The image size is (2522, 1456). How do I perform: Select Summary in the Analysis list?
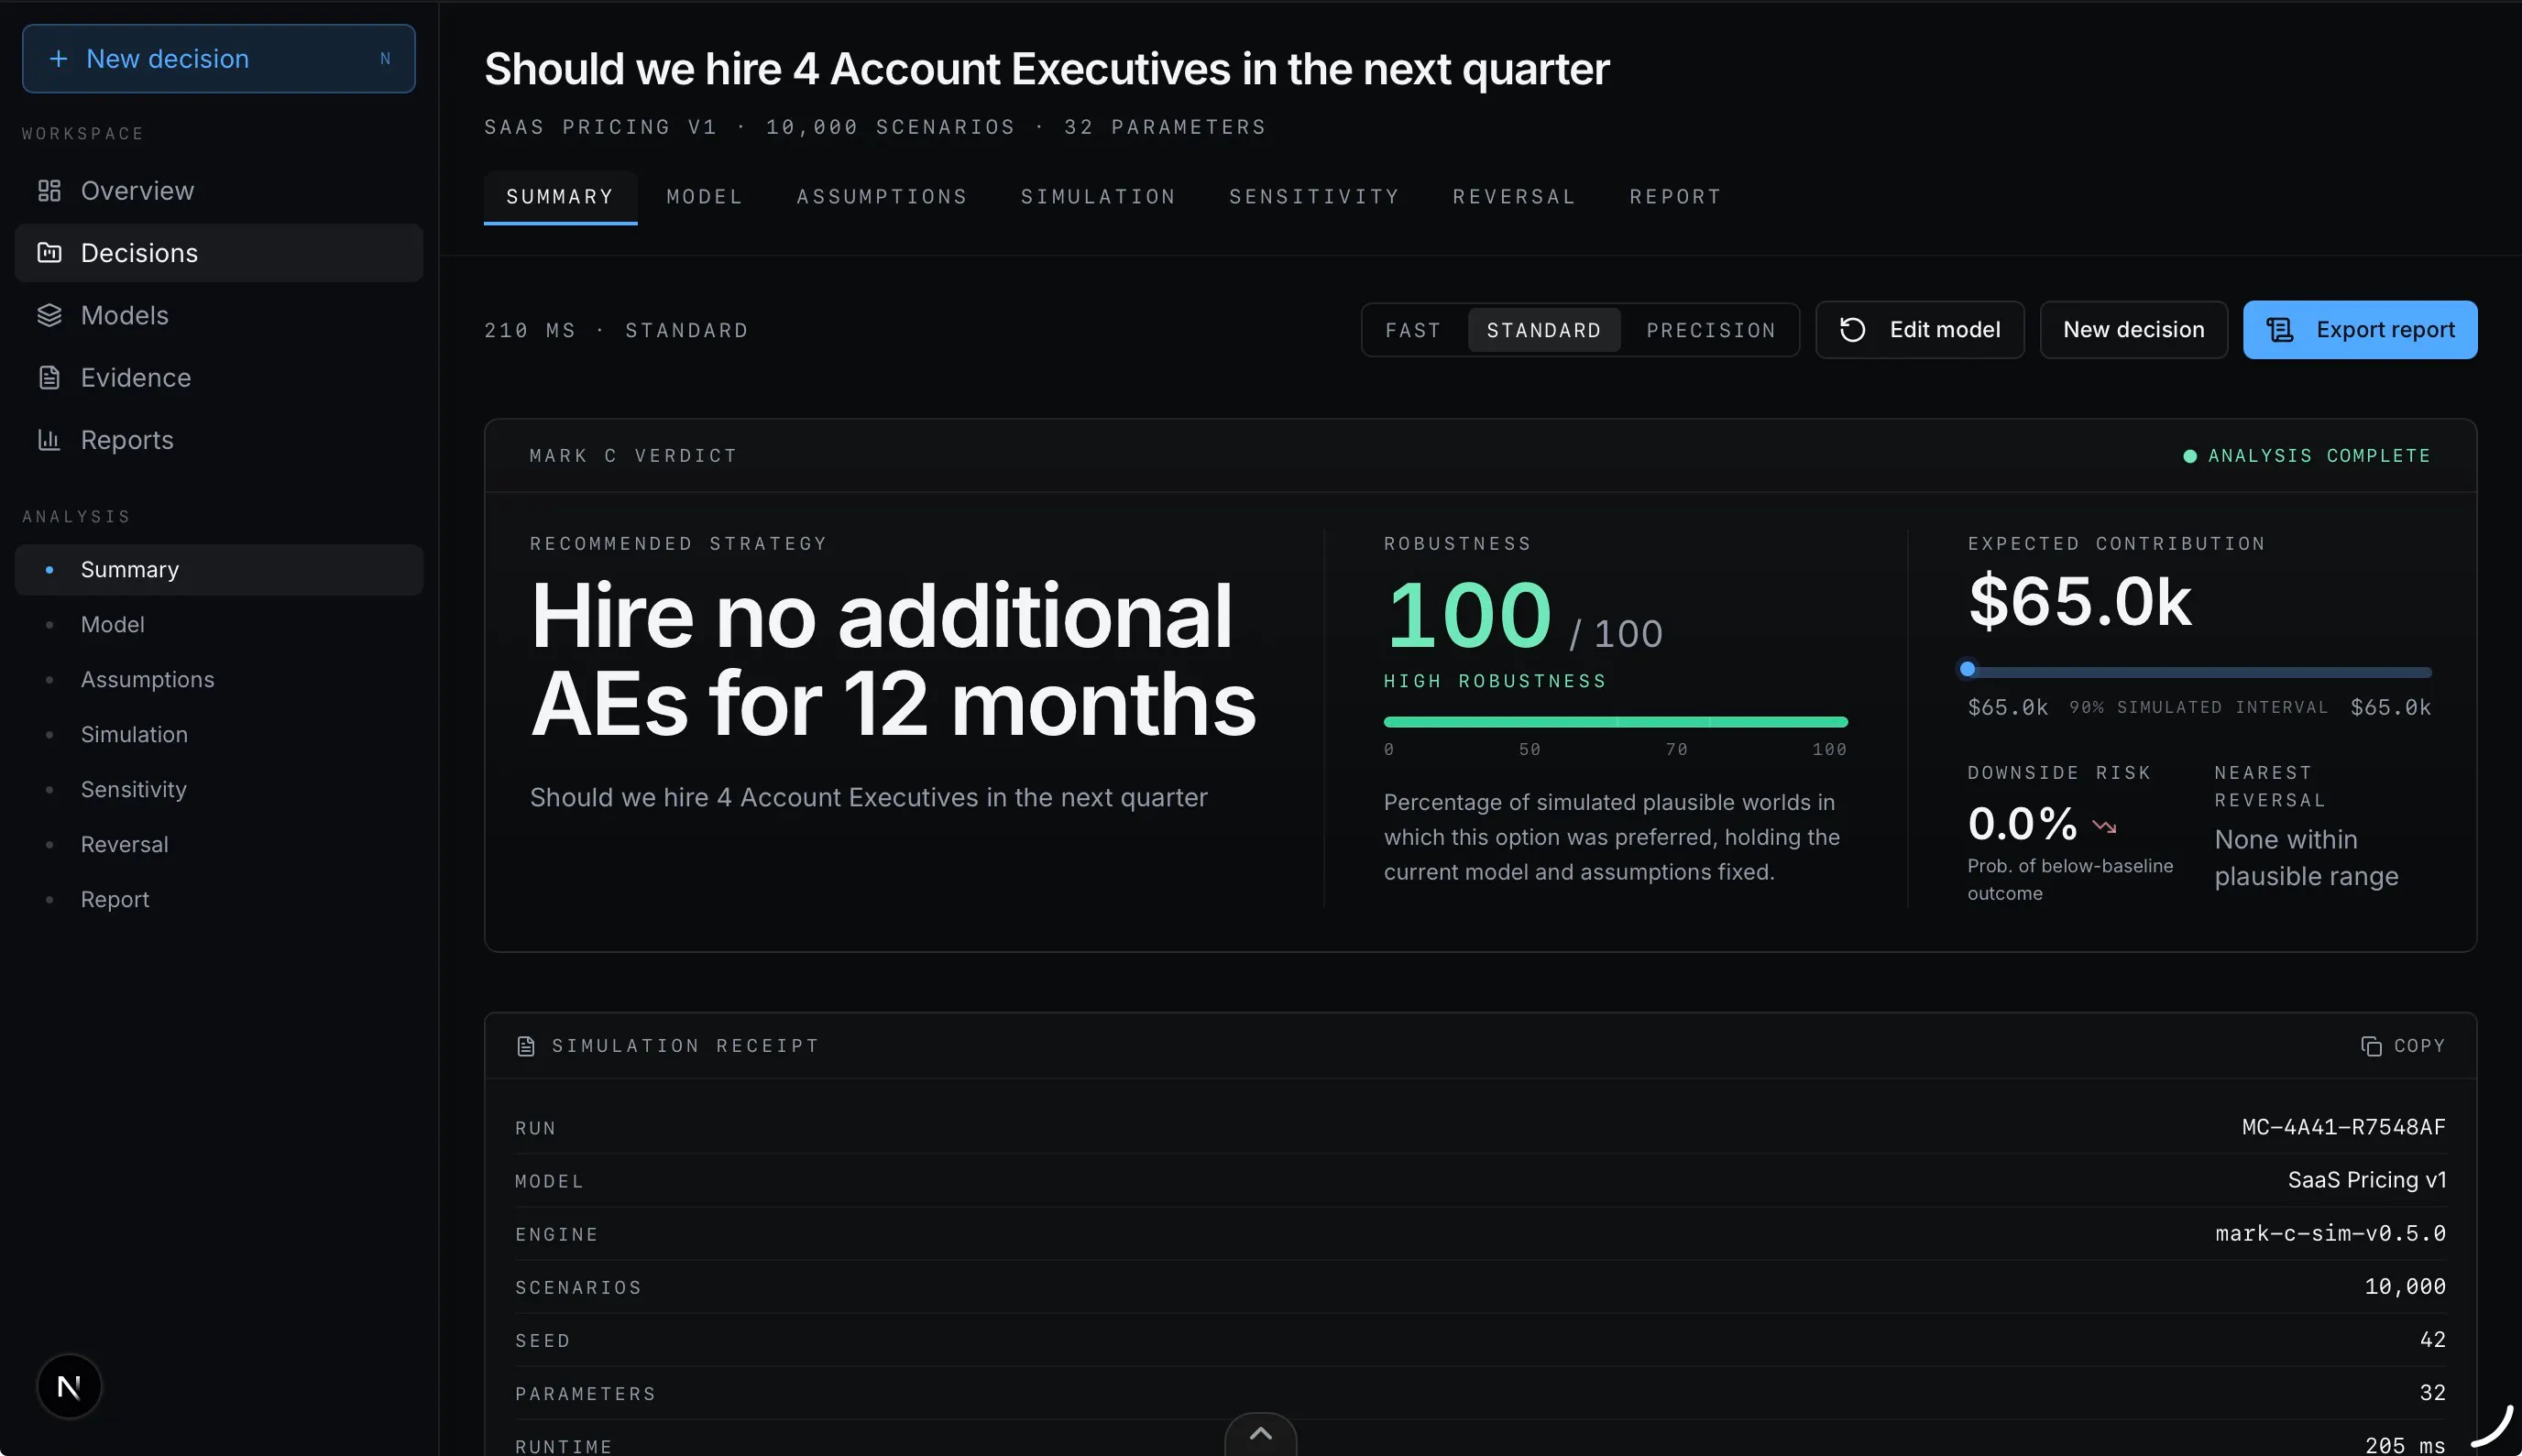pyautogui.click(x=219, y=570)
